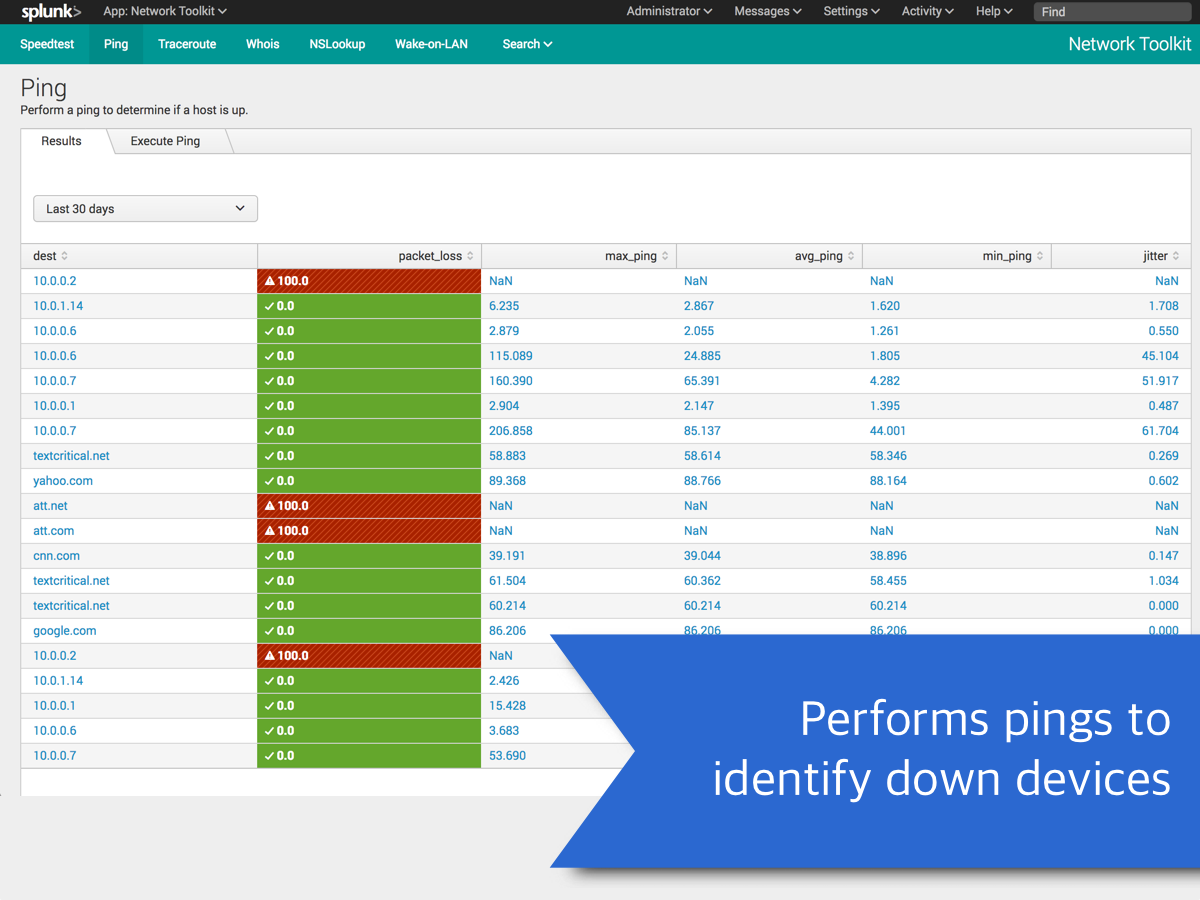Viewport: 1200px width, 900px height.
Task: Focus the Find search field
Action: point(1113,12)
